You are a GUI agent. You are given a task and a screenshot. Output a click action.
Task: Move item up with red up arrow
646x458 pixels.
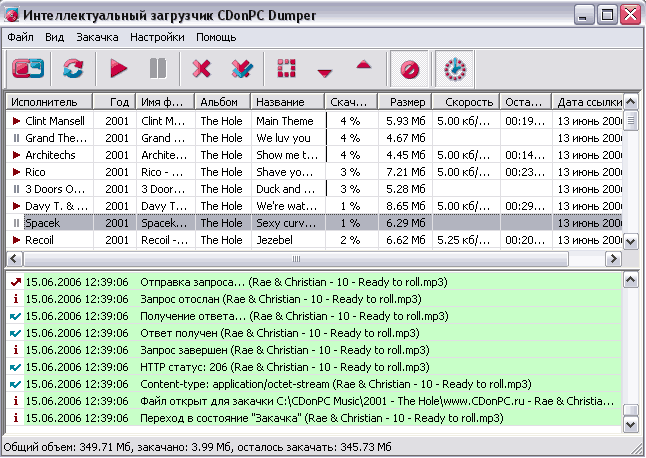pyautogui.click(x=363, y=66)
